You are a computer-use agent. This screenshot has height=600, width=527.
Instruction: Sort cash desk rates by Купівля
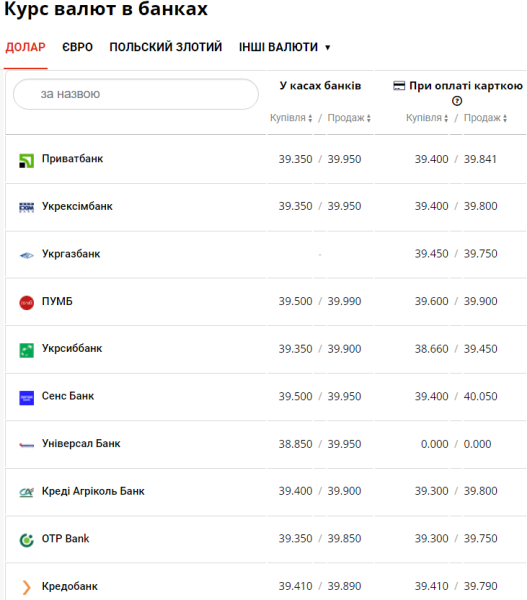pyautogui.click(x=291, y=118)
